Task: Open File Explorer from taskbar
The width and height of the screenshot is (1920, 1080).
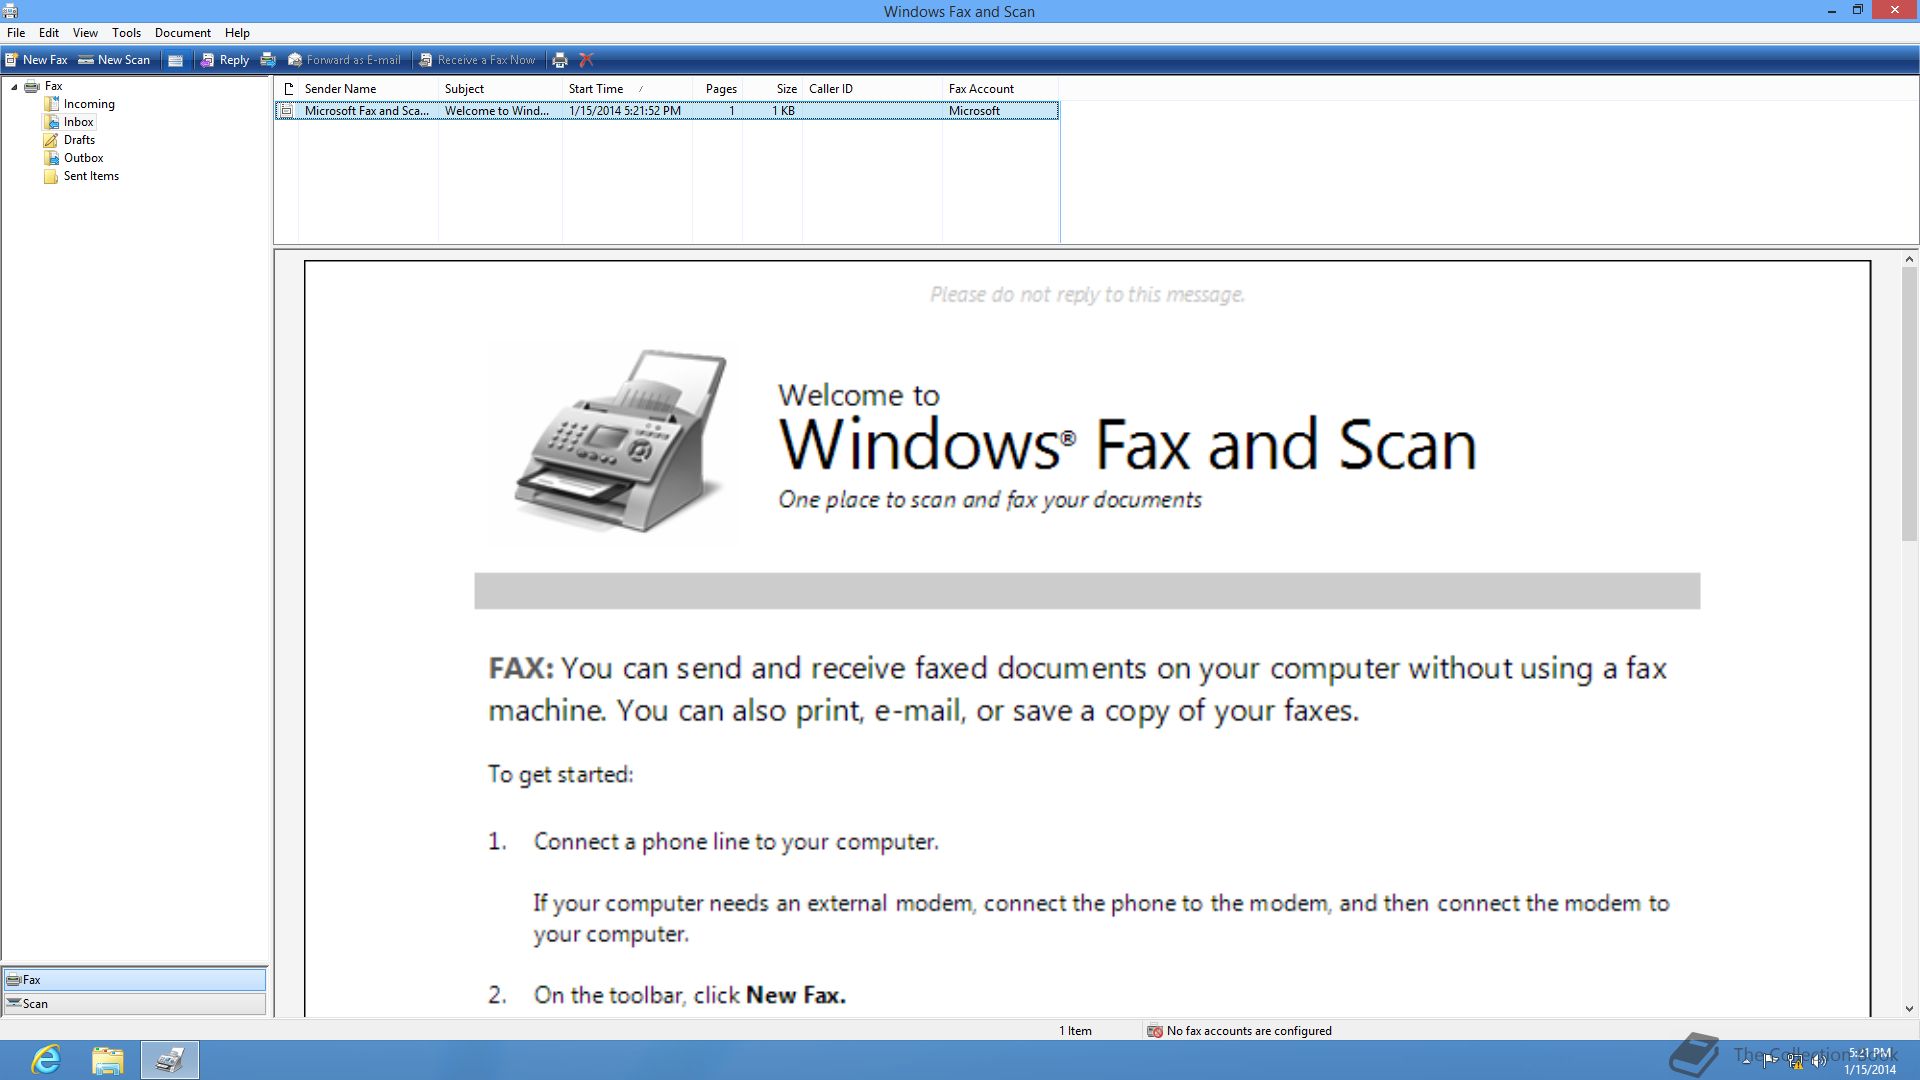Action: pyautogui.click(x=108, y=1060)
